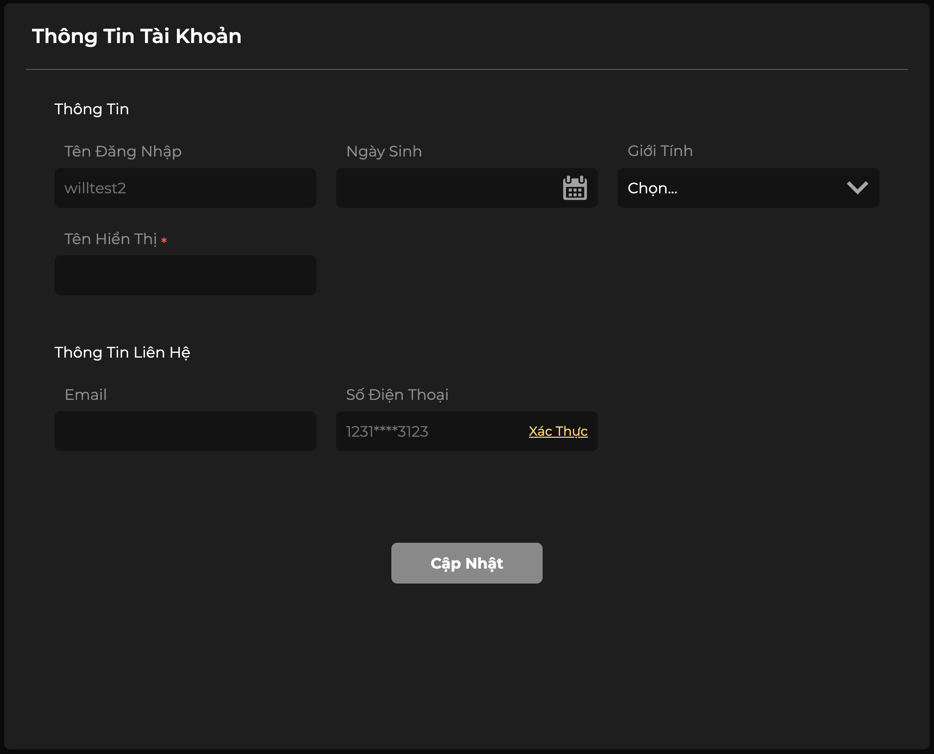Click the Thông Tin Liên Hệ heading
934x754 pixels.
tap(122, 352)
